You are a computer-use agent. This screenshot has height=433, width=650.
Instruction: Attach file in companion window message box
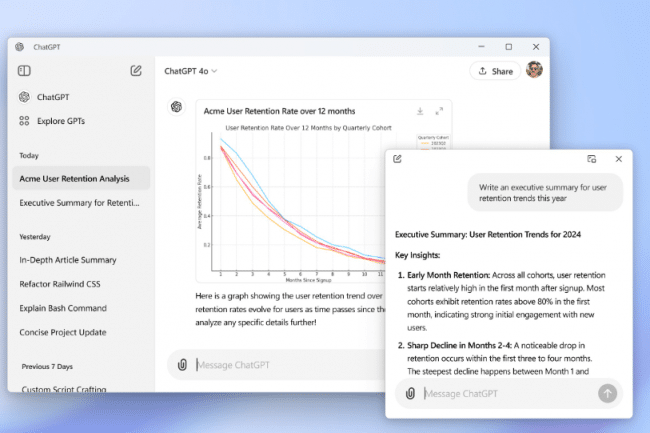tap(410, 393)
